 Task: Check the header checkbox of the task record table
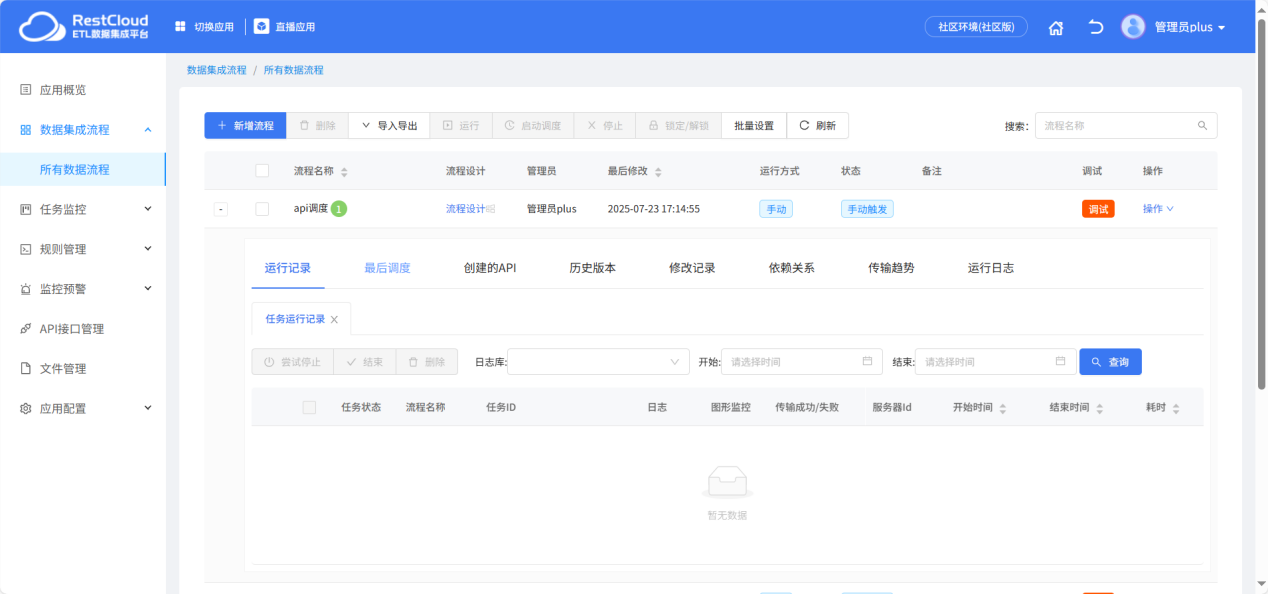point(308,405)
